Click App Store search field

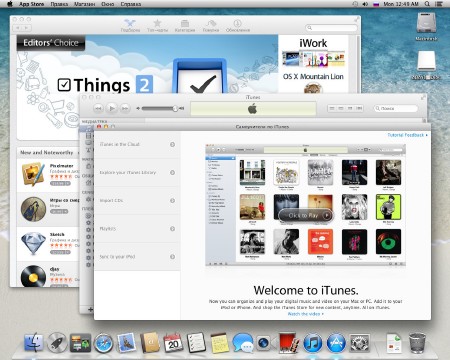point(331,28)
